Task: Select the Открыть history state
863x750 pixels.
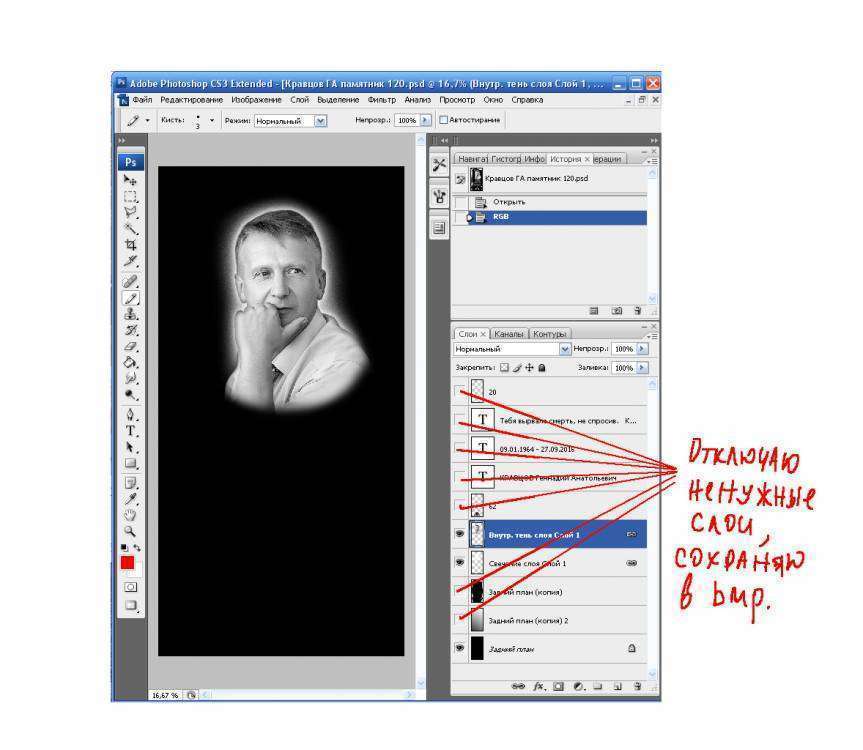Action: (x=508, y=202)
